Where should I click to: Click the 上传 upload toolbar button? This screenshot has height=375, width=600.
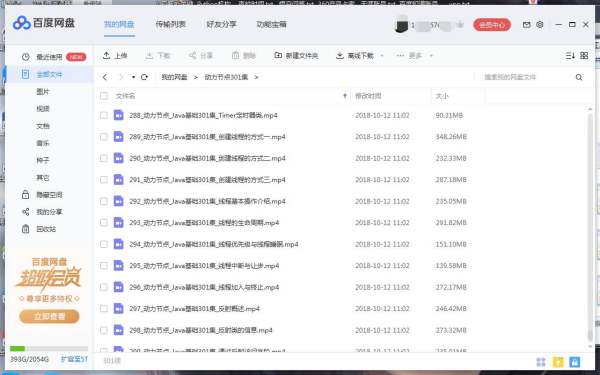click(115, 56)
